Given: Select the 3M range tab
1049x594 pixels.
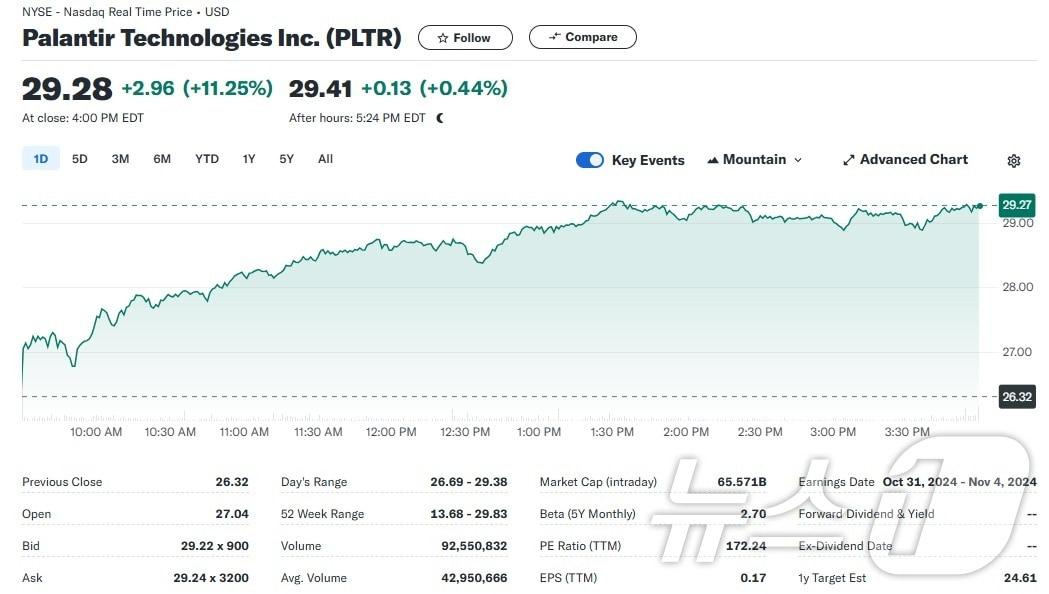Looking at the screenshot, I should click(x=120, y=159).
